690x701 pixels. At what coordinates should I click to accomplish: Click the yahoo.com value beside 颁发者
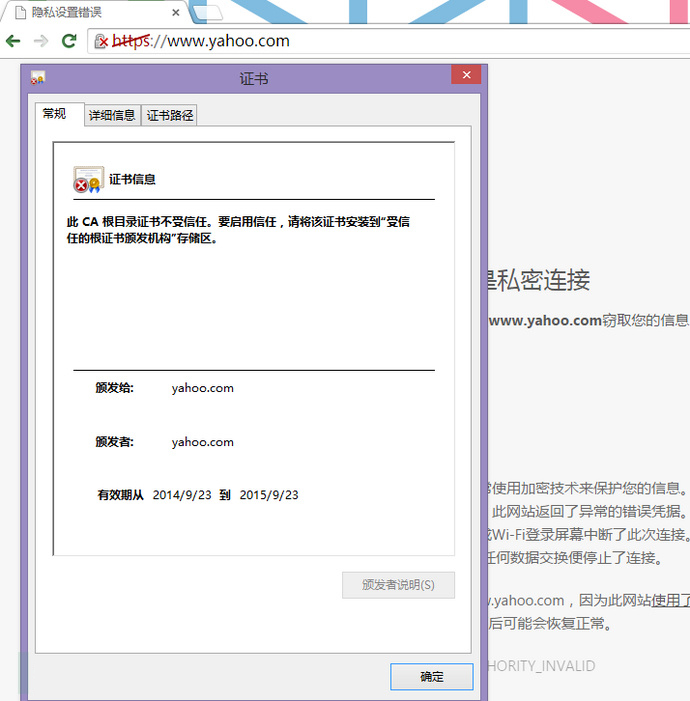tap(203, 442)
